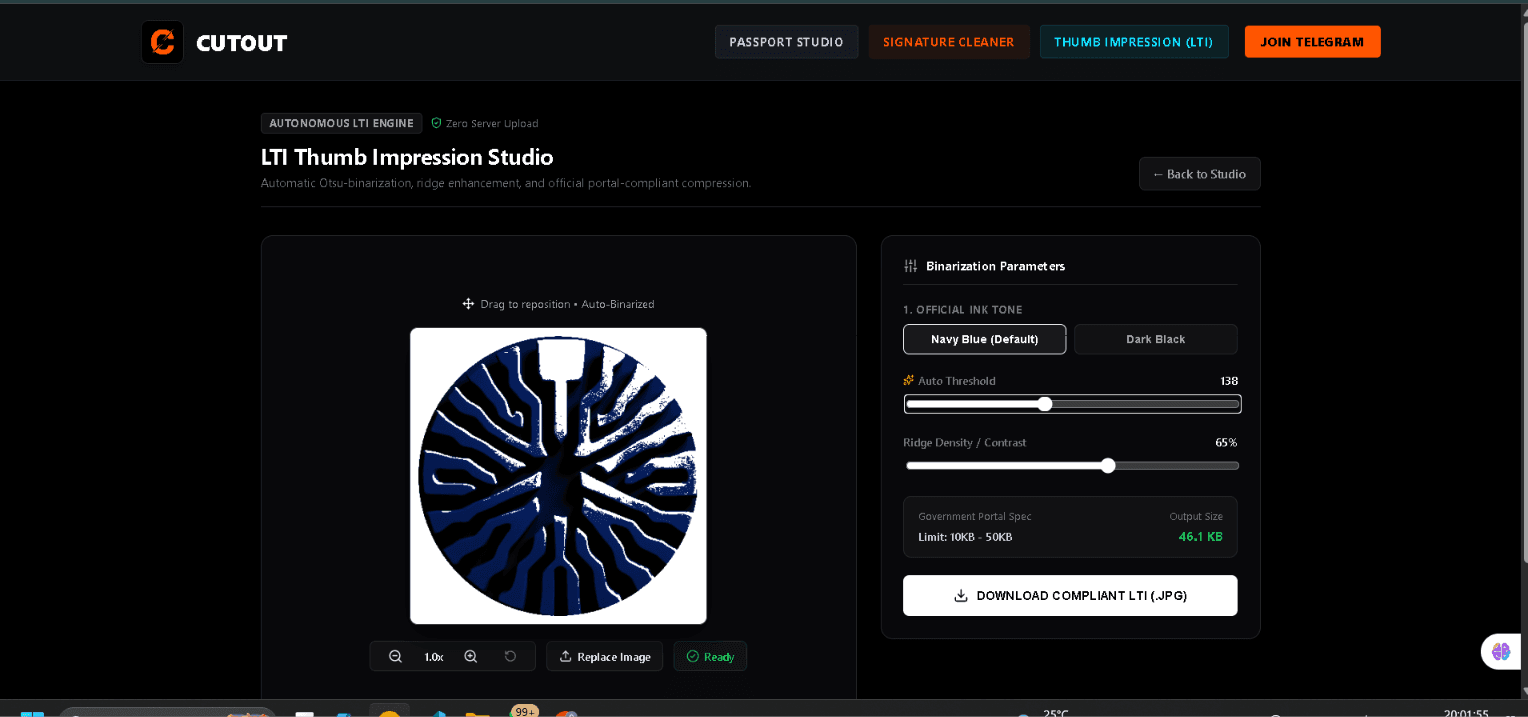The height and width of the screenshot is (717, 1528).
Task: Click the Ready status indicator
Action: click(x=710, y=656)
